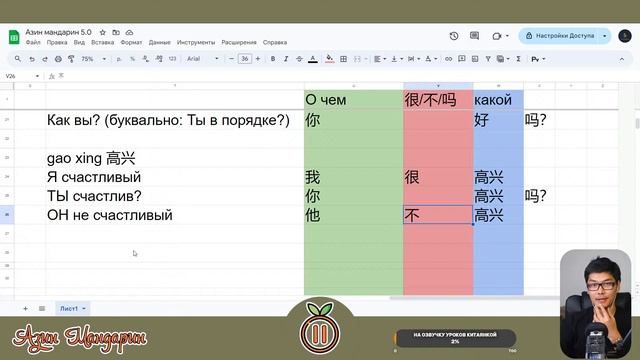Open the text color picker

pos(313,59)
